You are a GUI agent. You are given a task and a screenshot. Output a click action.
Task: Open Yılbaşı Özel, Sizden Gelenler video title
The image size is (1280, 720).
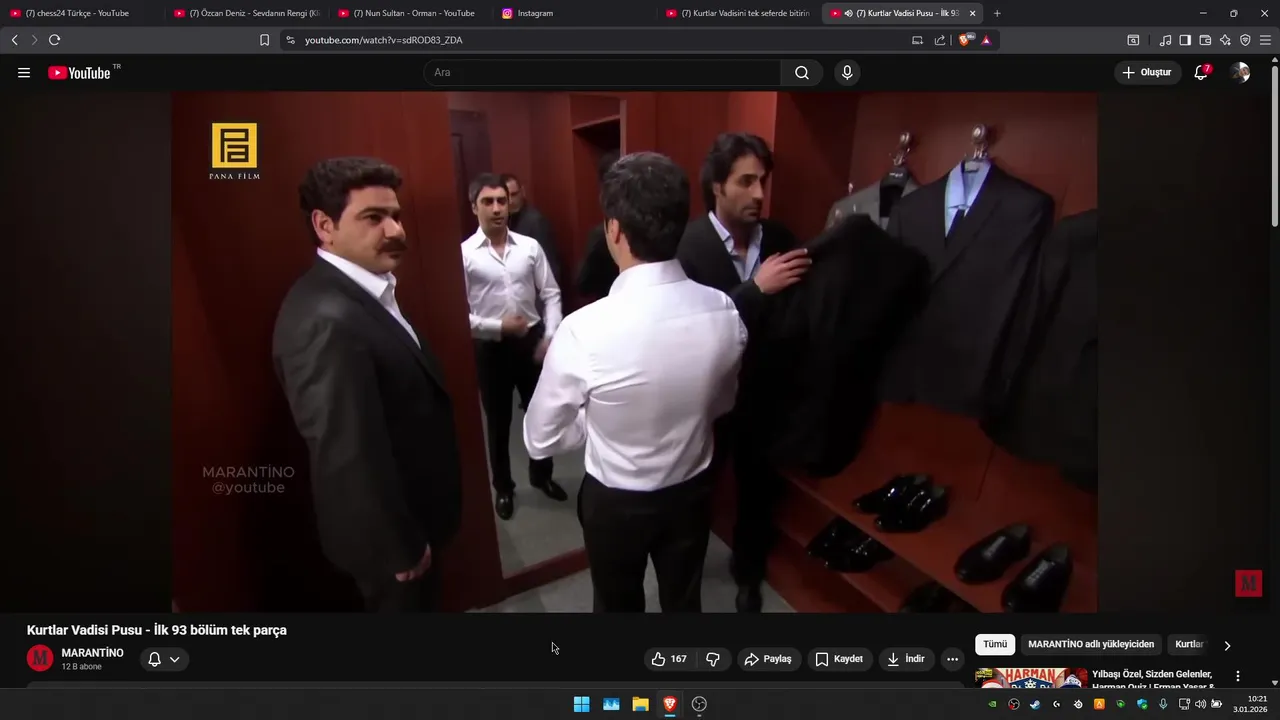tap(1152, 680)
